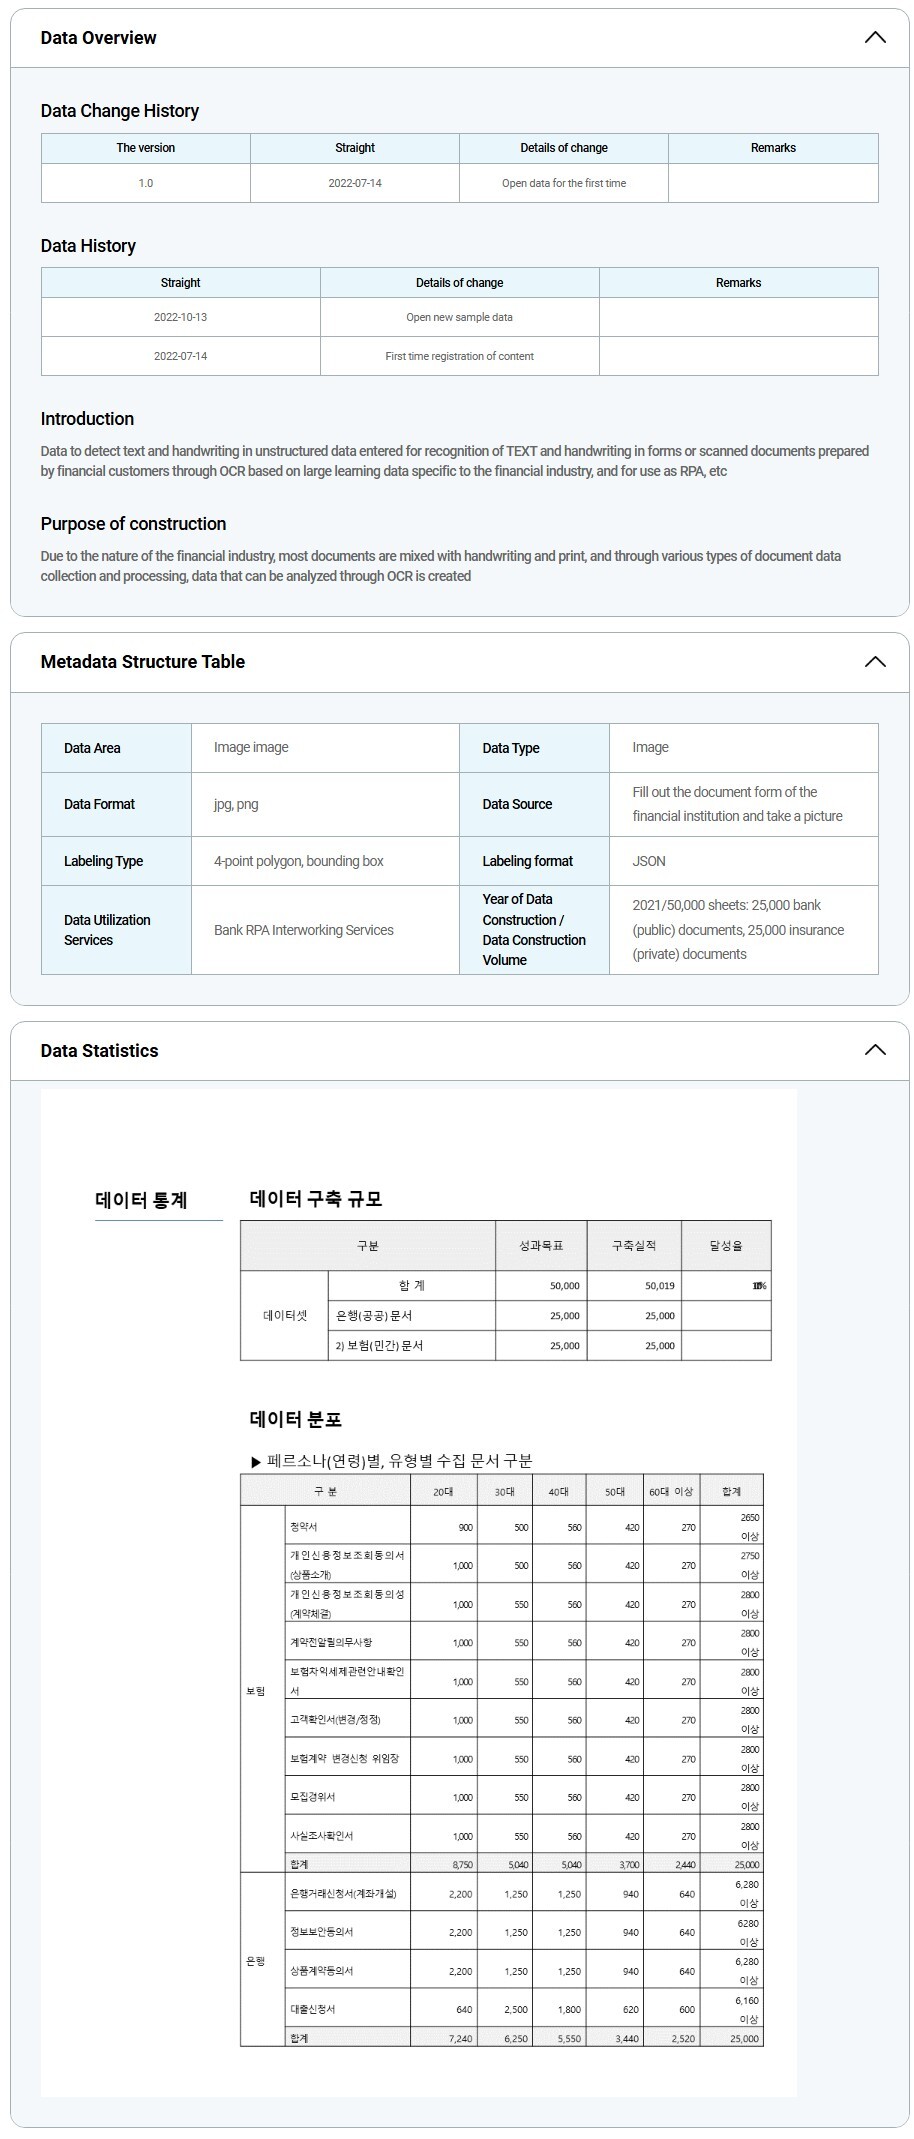Click the Korean data construction scale table image
914x2139 pixels.
(x=505, y=1290)
